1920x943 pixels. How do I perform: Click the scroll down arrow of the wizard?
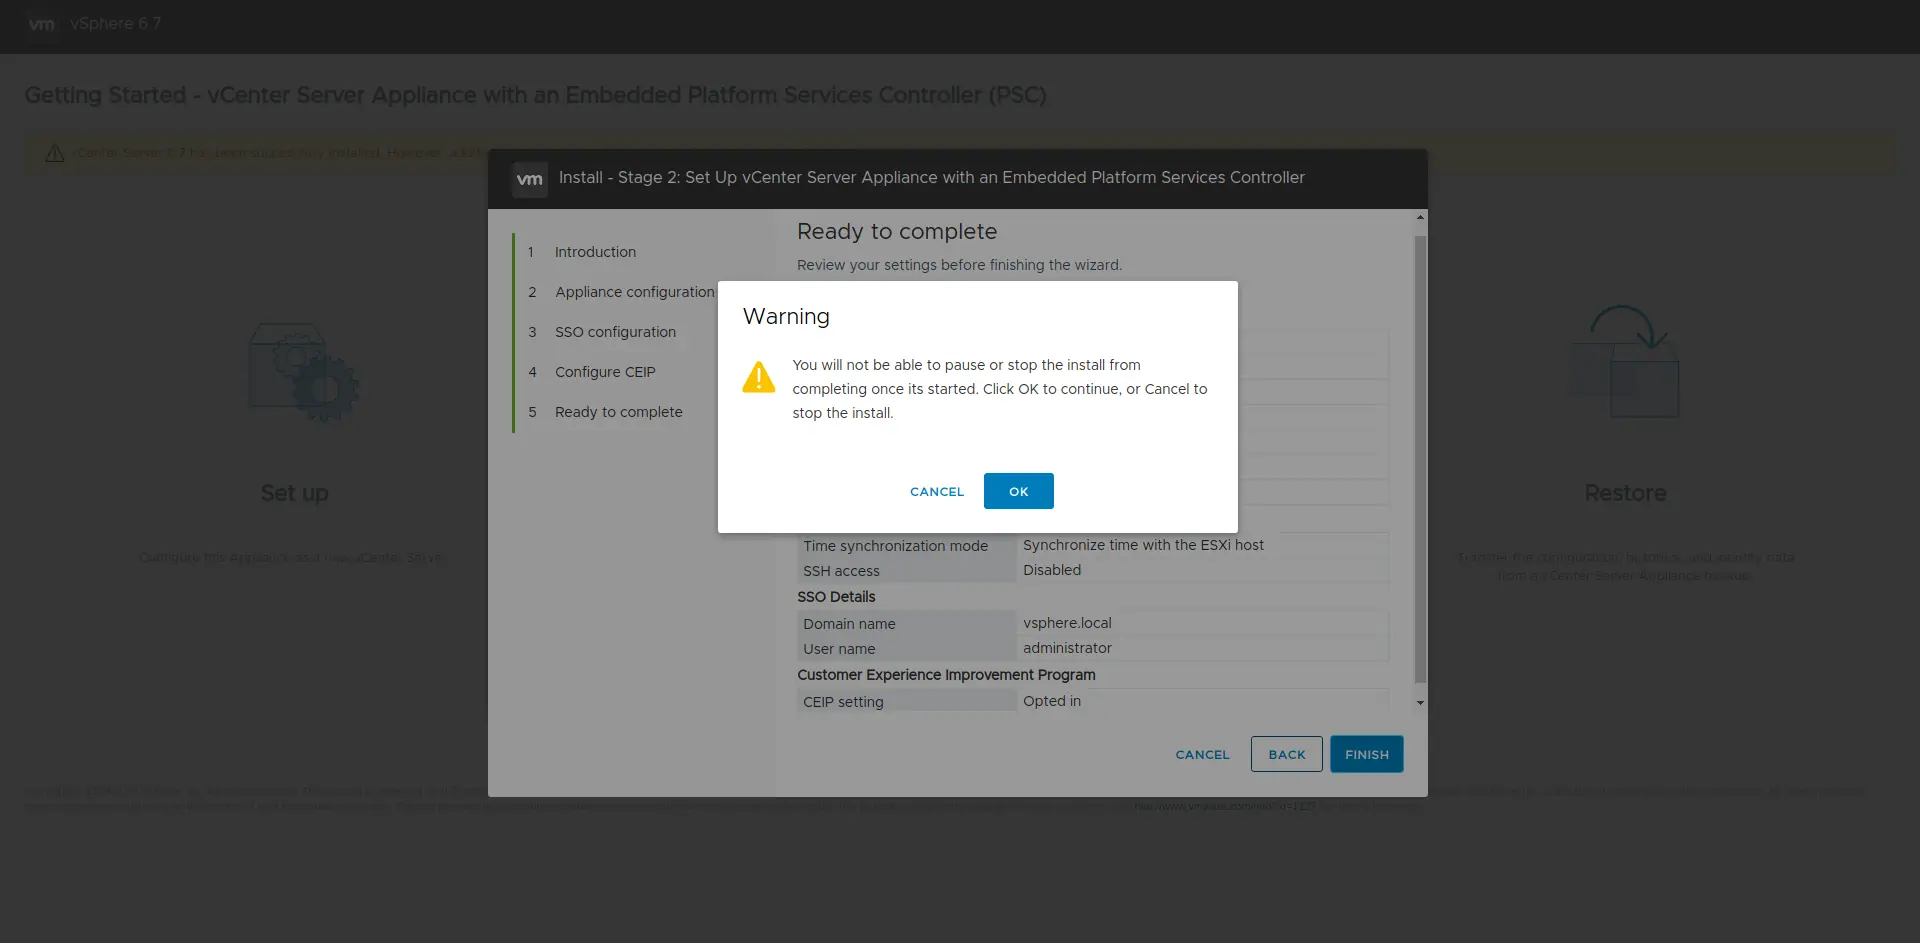(x=1420, y=703)
